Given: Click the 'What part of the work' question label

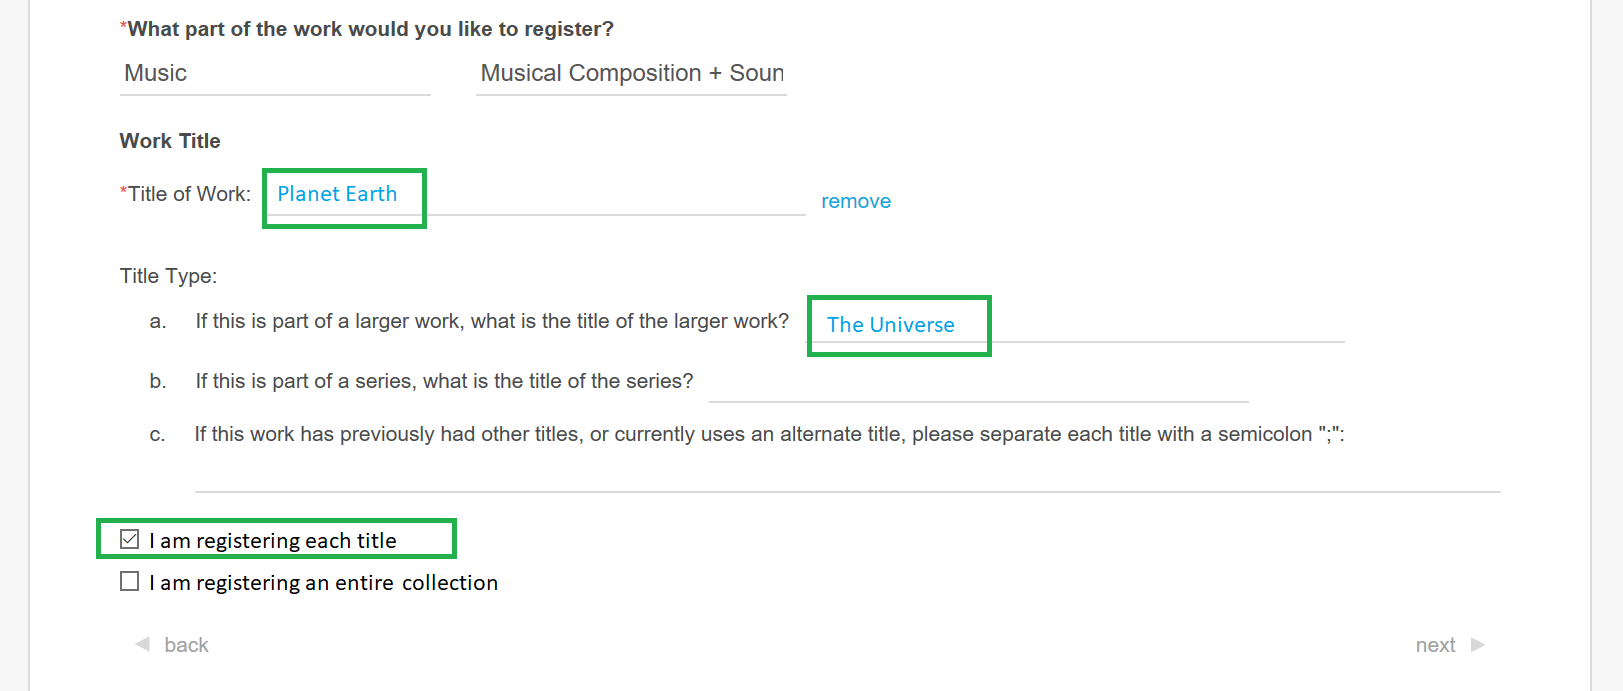Looking at the screenshot, I should pos(369,29).
